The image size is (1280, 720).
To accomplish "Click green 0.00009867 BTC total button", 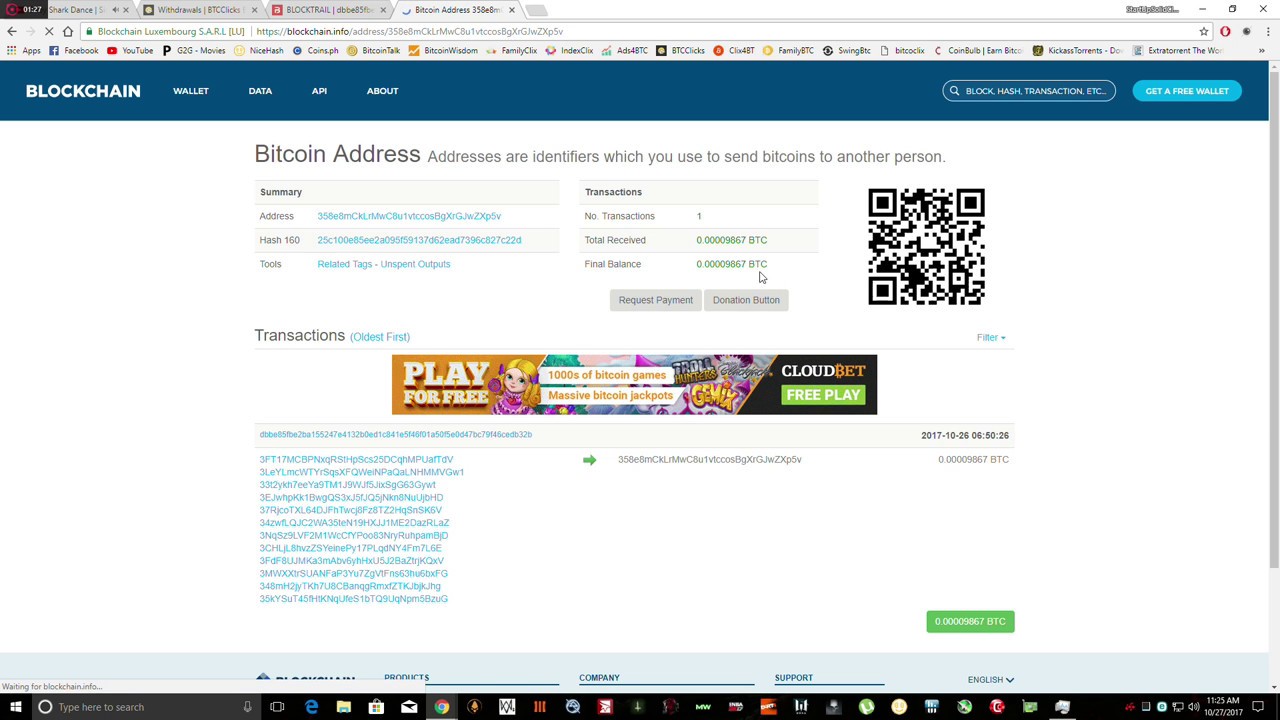I will tap(970, 622).
